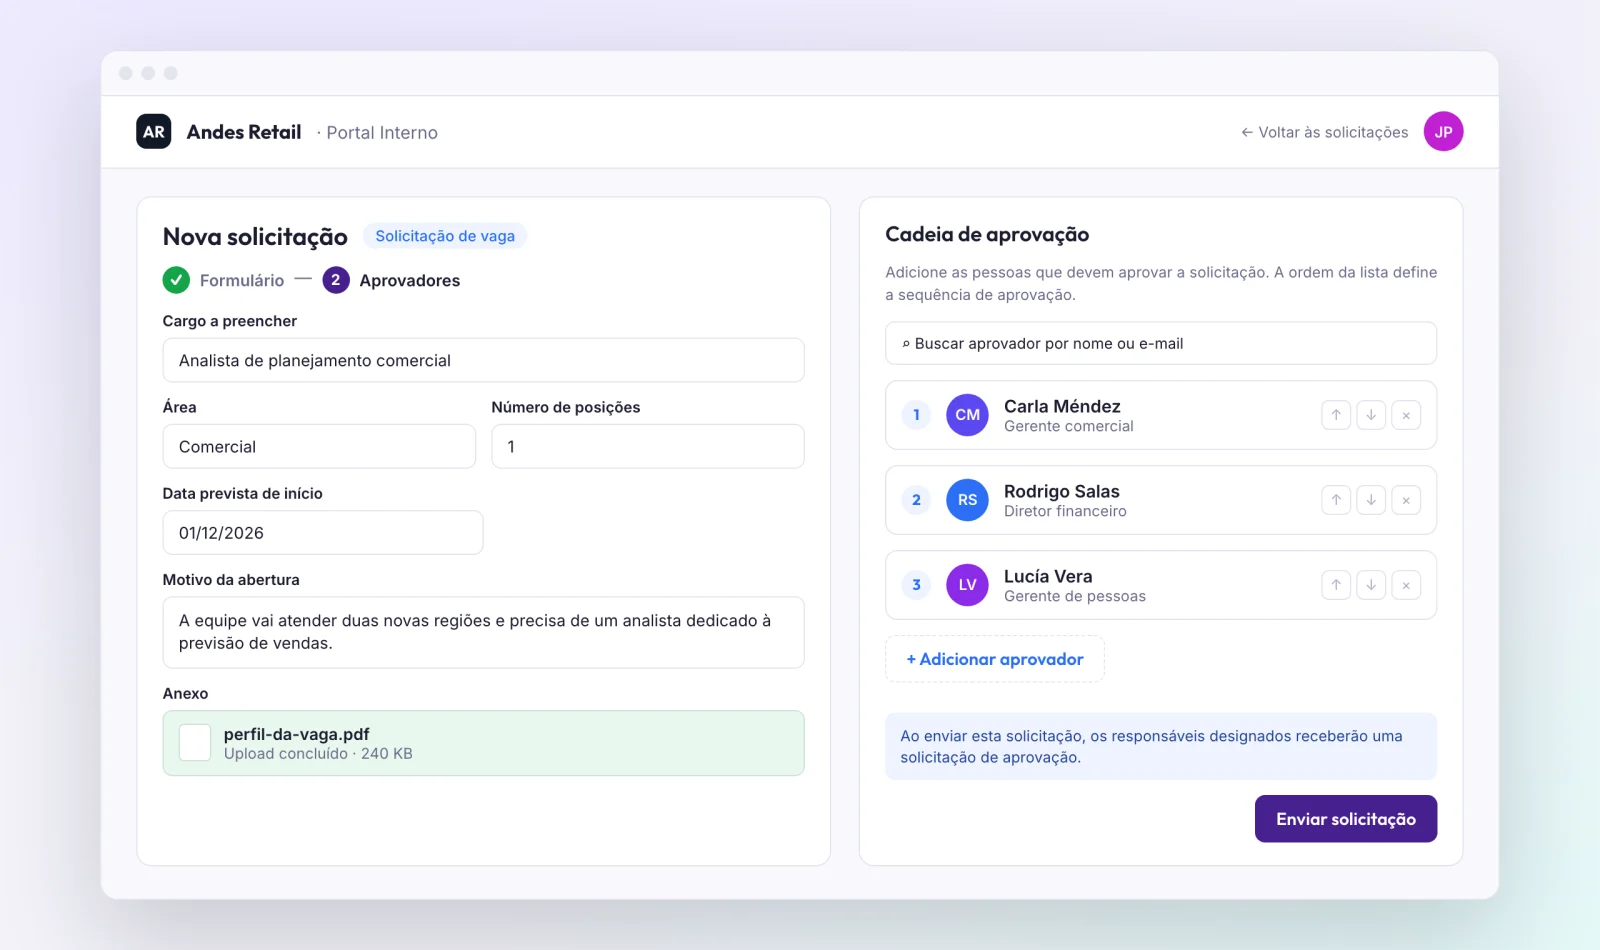
Task: Remove Lucía Vera from approvers
Action: point(1406,585)
